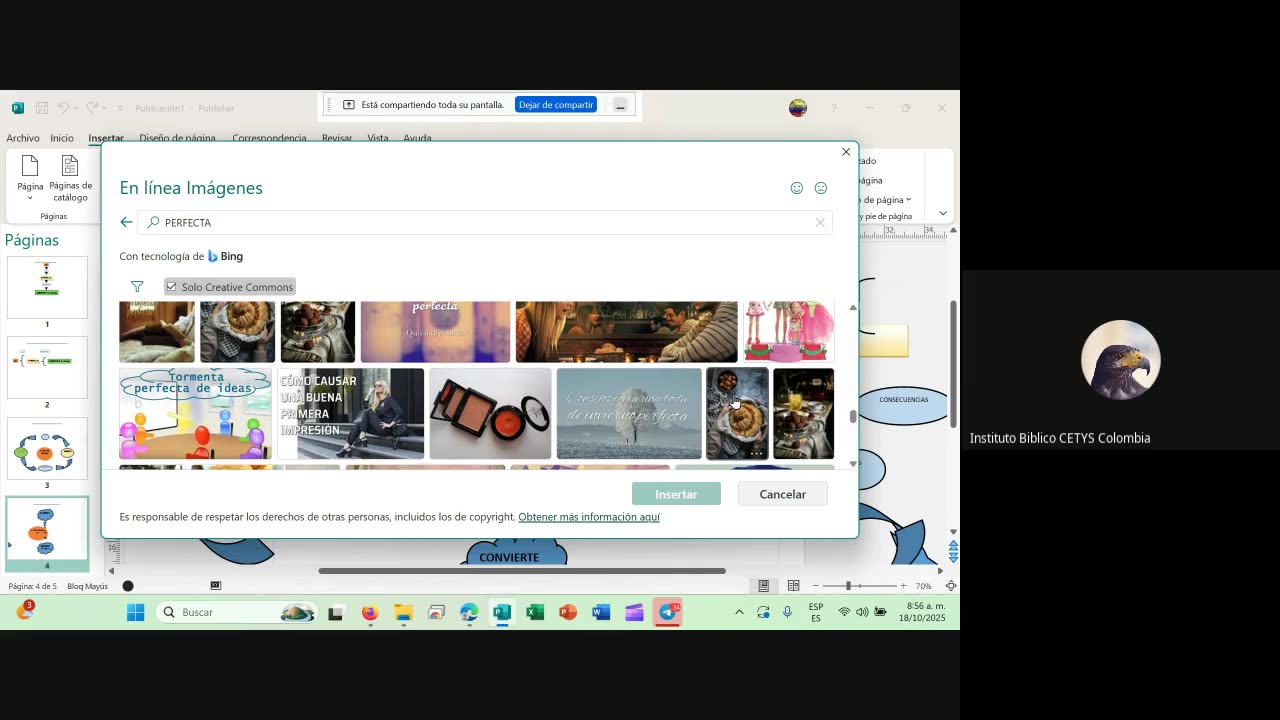Click the back arrow in the image search dialog

[126, 222]
